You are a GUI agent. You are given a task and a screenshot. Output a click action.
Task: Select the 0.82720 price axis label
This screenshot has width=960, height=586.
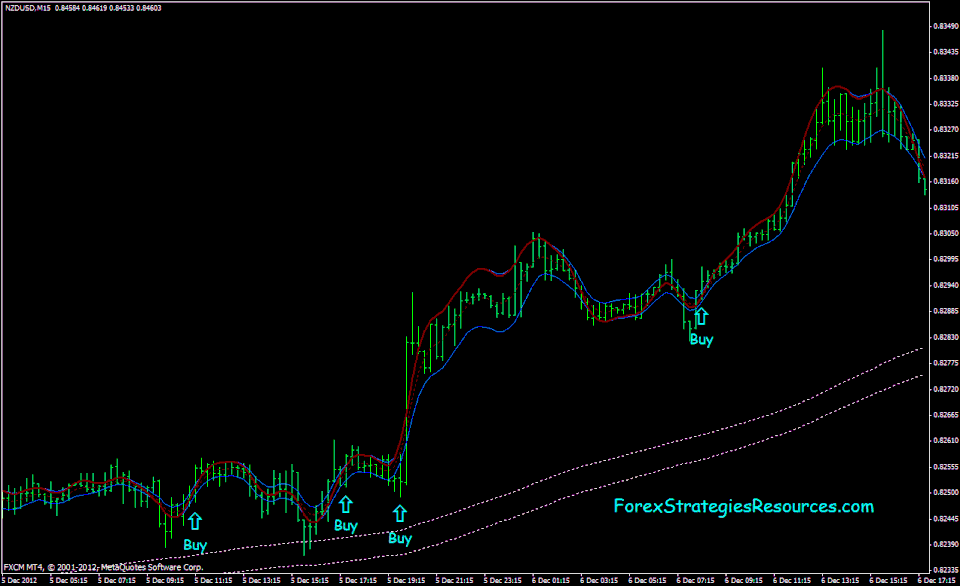click(x=946, y=389)
